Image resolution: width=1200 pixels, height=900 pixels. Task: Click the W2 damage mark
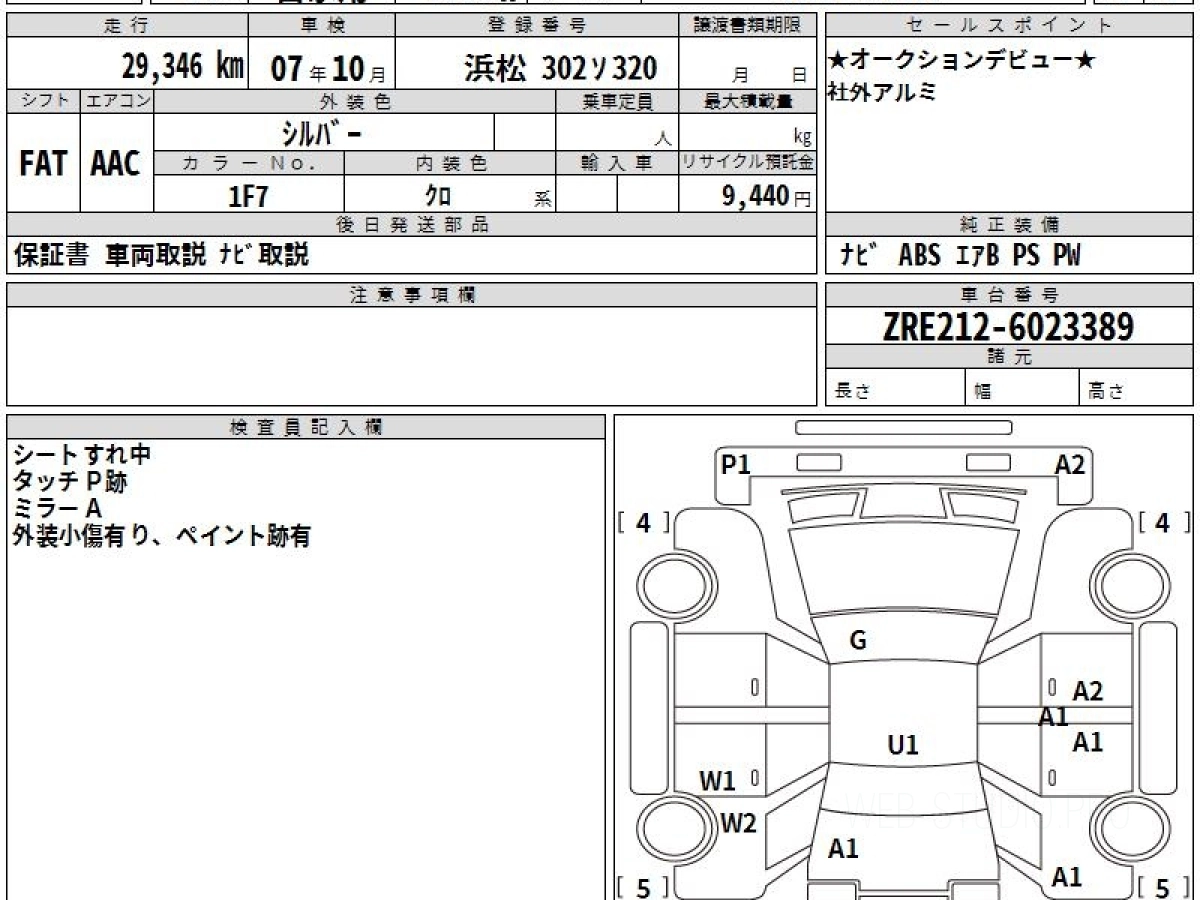[x=739, y=824]
